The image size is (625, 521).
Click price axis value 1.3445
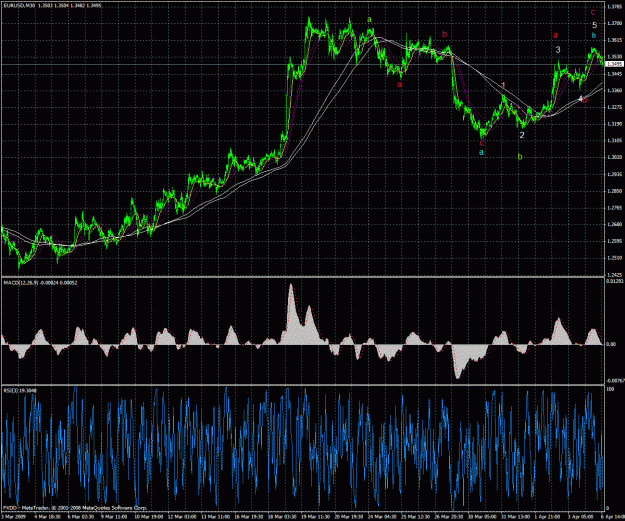coord(614,74)
